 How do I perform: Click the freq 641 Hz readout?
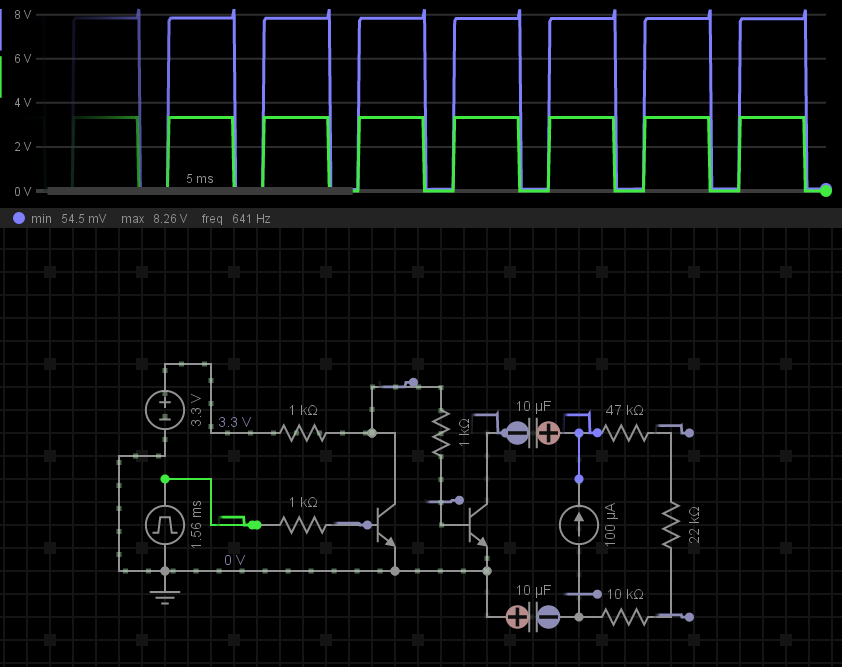(236, 219)
